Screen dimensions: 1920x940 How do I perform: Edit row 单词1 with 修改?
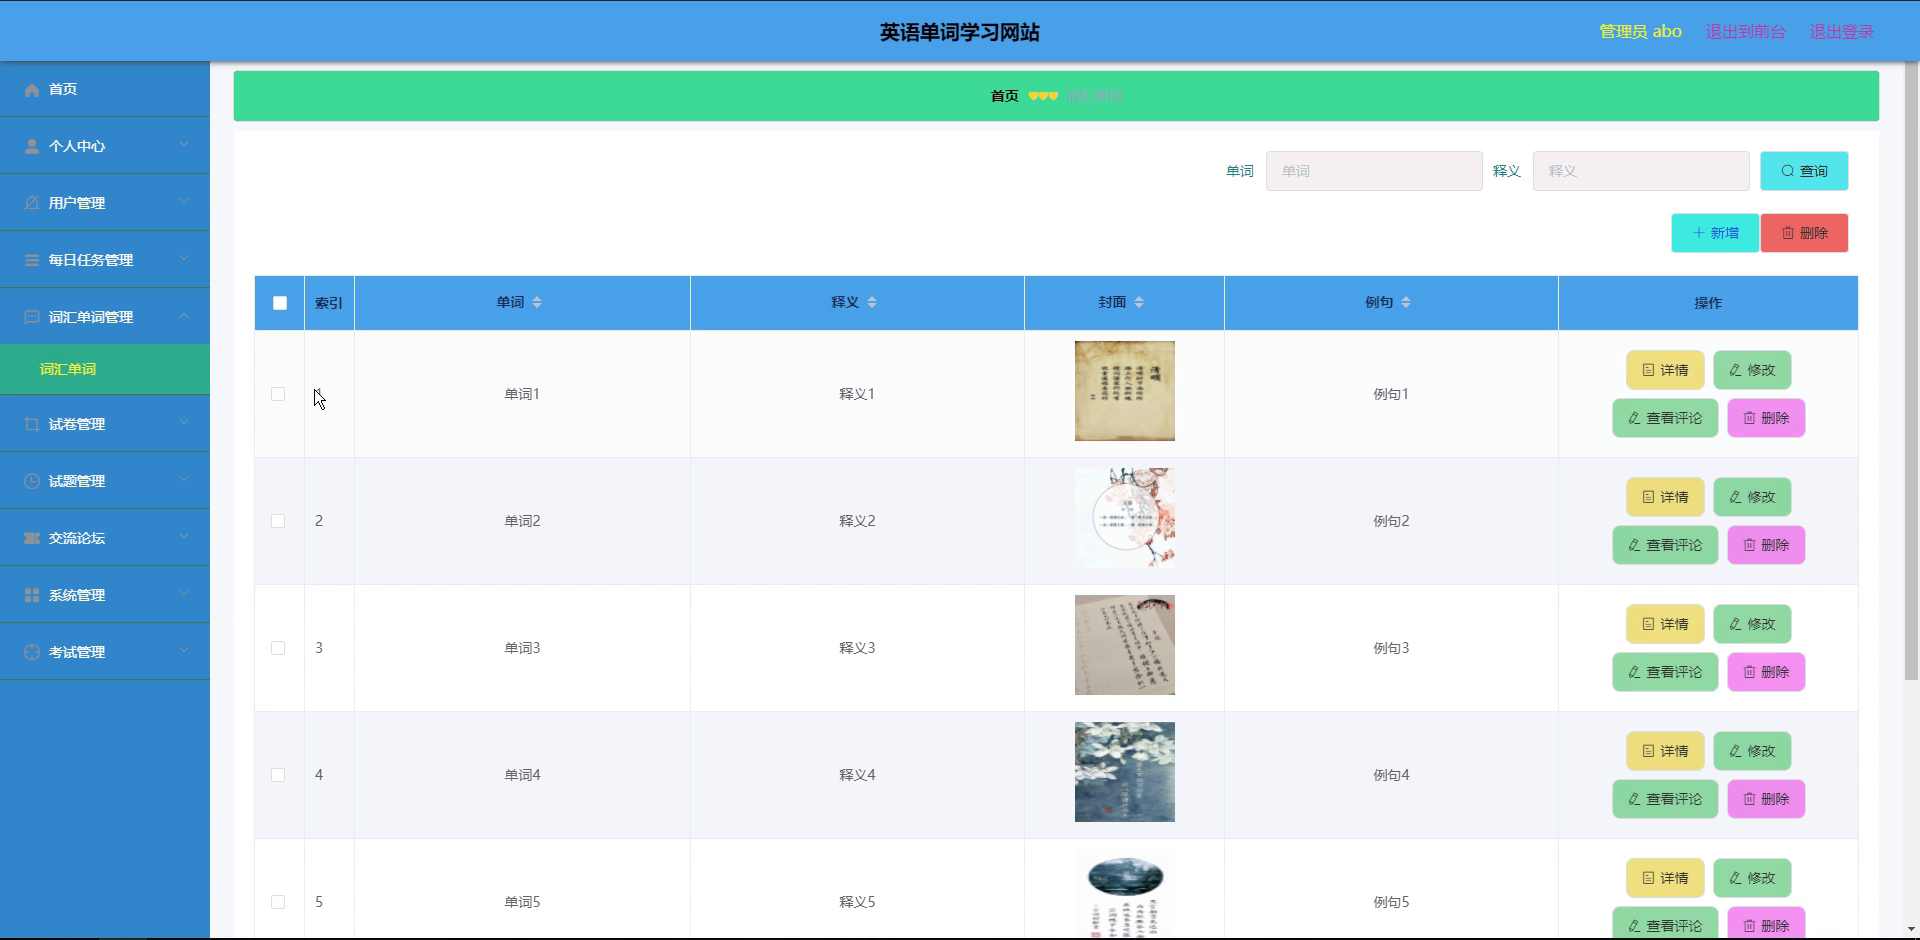tap(1752, 371)
